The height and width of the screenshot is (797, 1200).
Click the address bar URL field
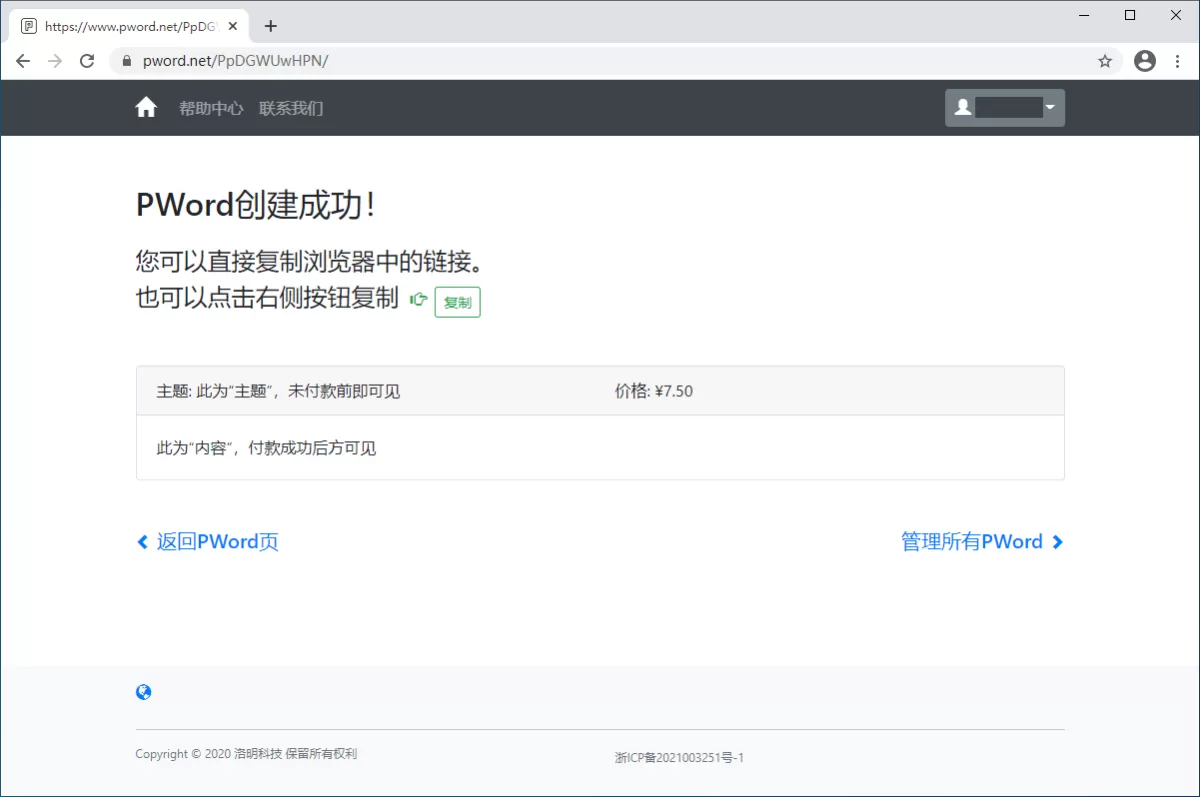tap(600, 61)
